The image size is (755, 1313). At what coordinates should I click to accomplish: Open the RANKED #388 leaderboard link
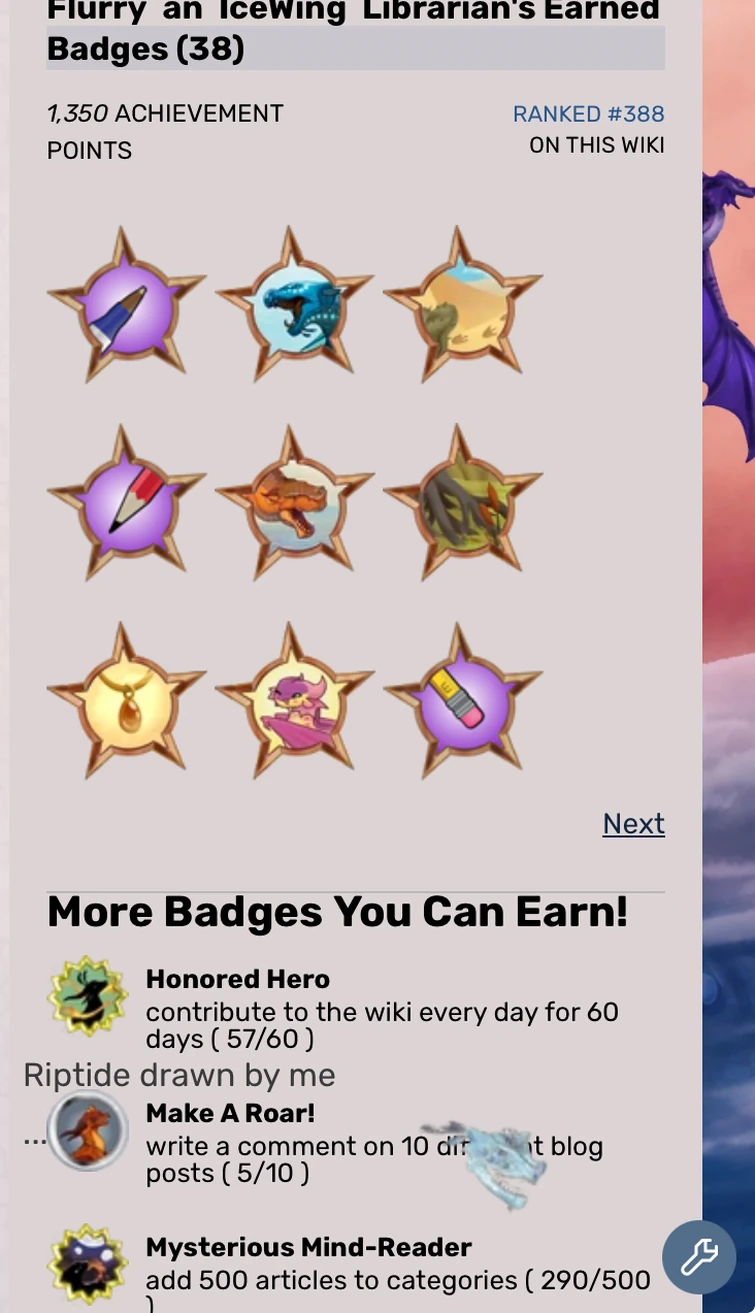588,114
